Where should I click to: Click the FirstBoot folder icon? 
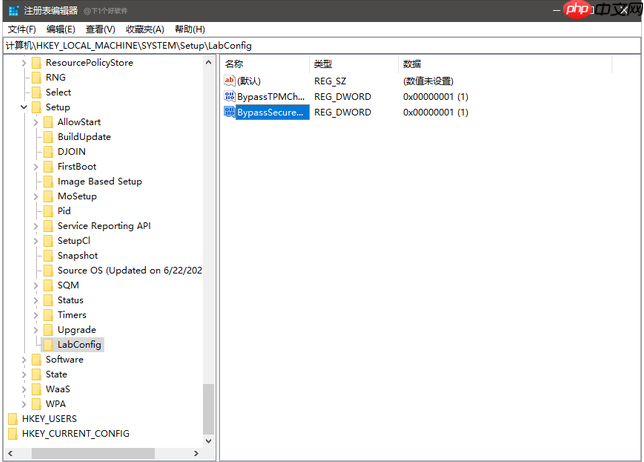click(x=48, y=167)
